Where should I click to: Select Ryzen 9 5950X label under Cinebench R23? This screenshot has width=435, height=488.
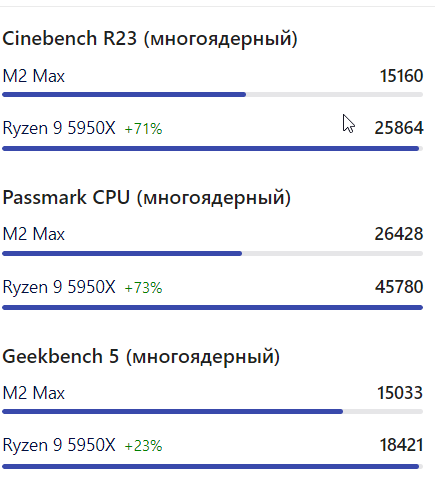59,128
